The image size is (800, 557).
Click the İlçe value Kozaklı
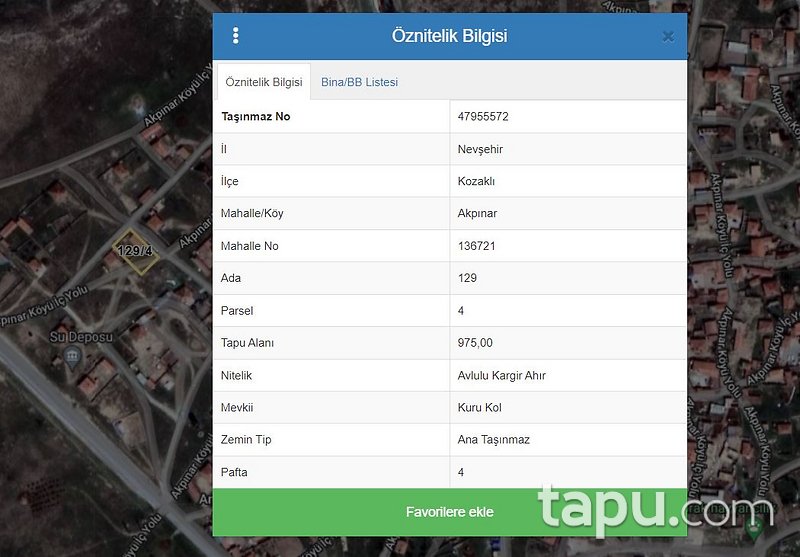(476, 181)
